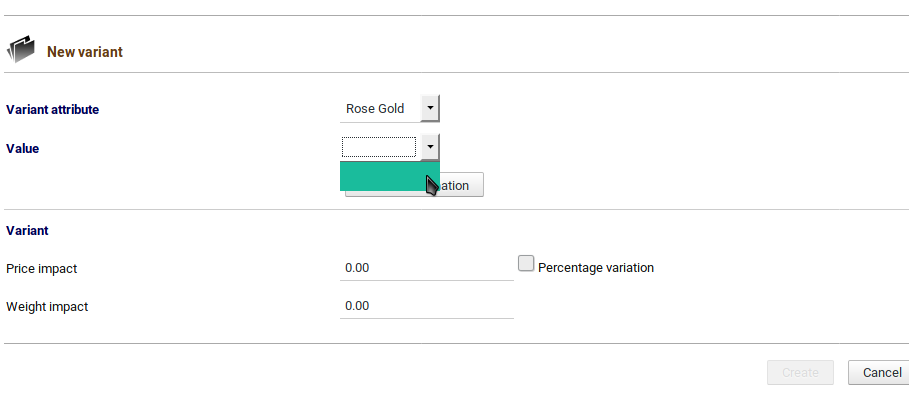Click the Value field label
The width and height of the screenshot is (909, 403).
23,148
